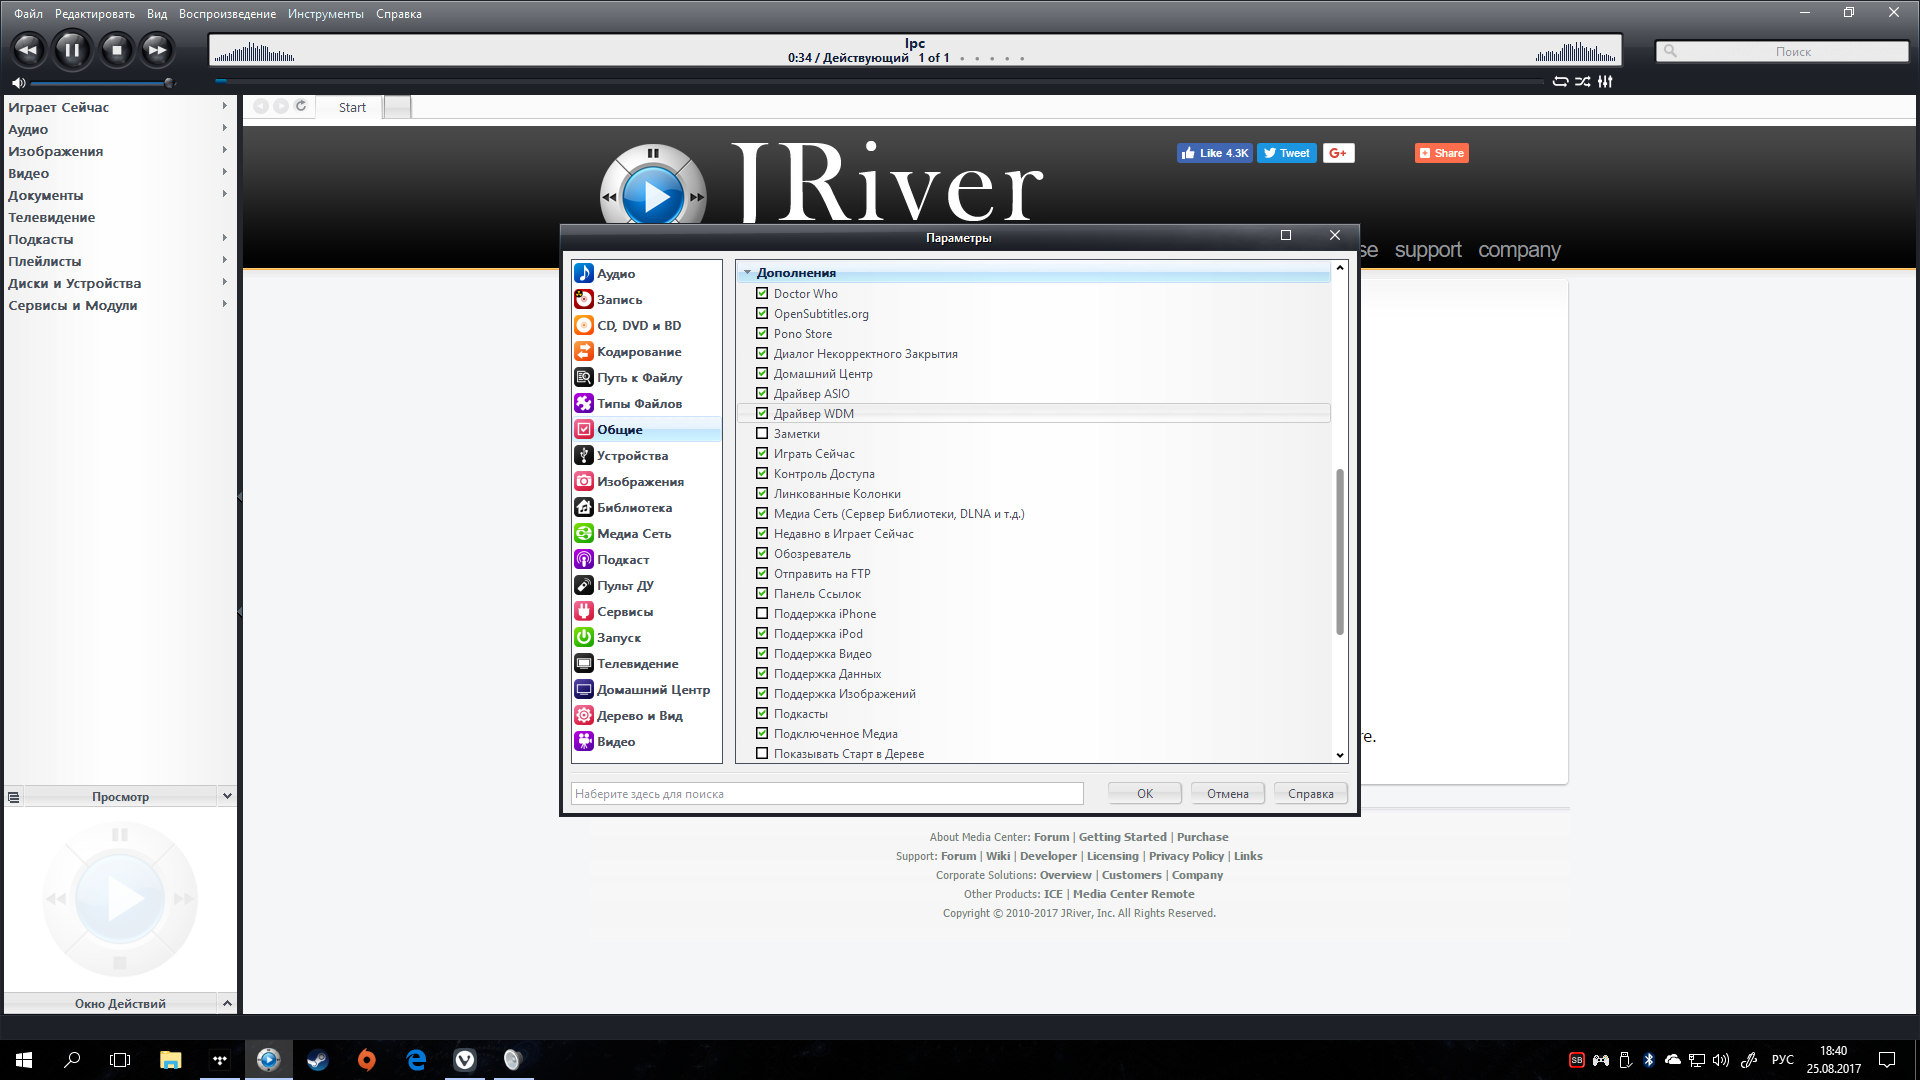Image resolution: width=1920 pixels, height=1080 pixels.
Task: Open the Файл menu
Action: 28,14
